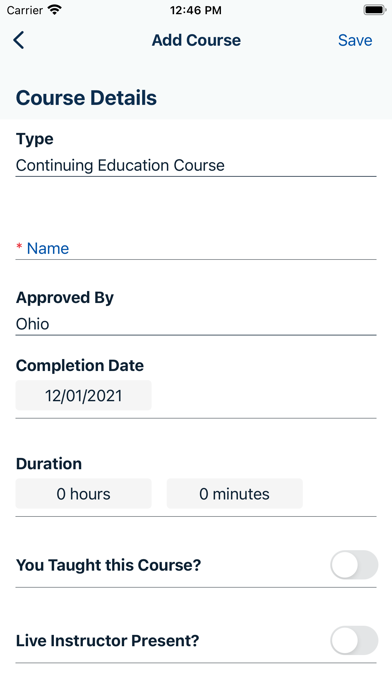Open the Approved By field showing Ohio
392x696 pixels.
(196, 324)
